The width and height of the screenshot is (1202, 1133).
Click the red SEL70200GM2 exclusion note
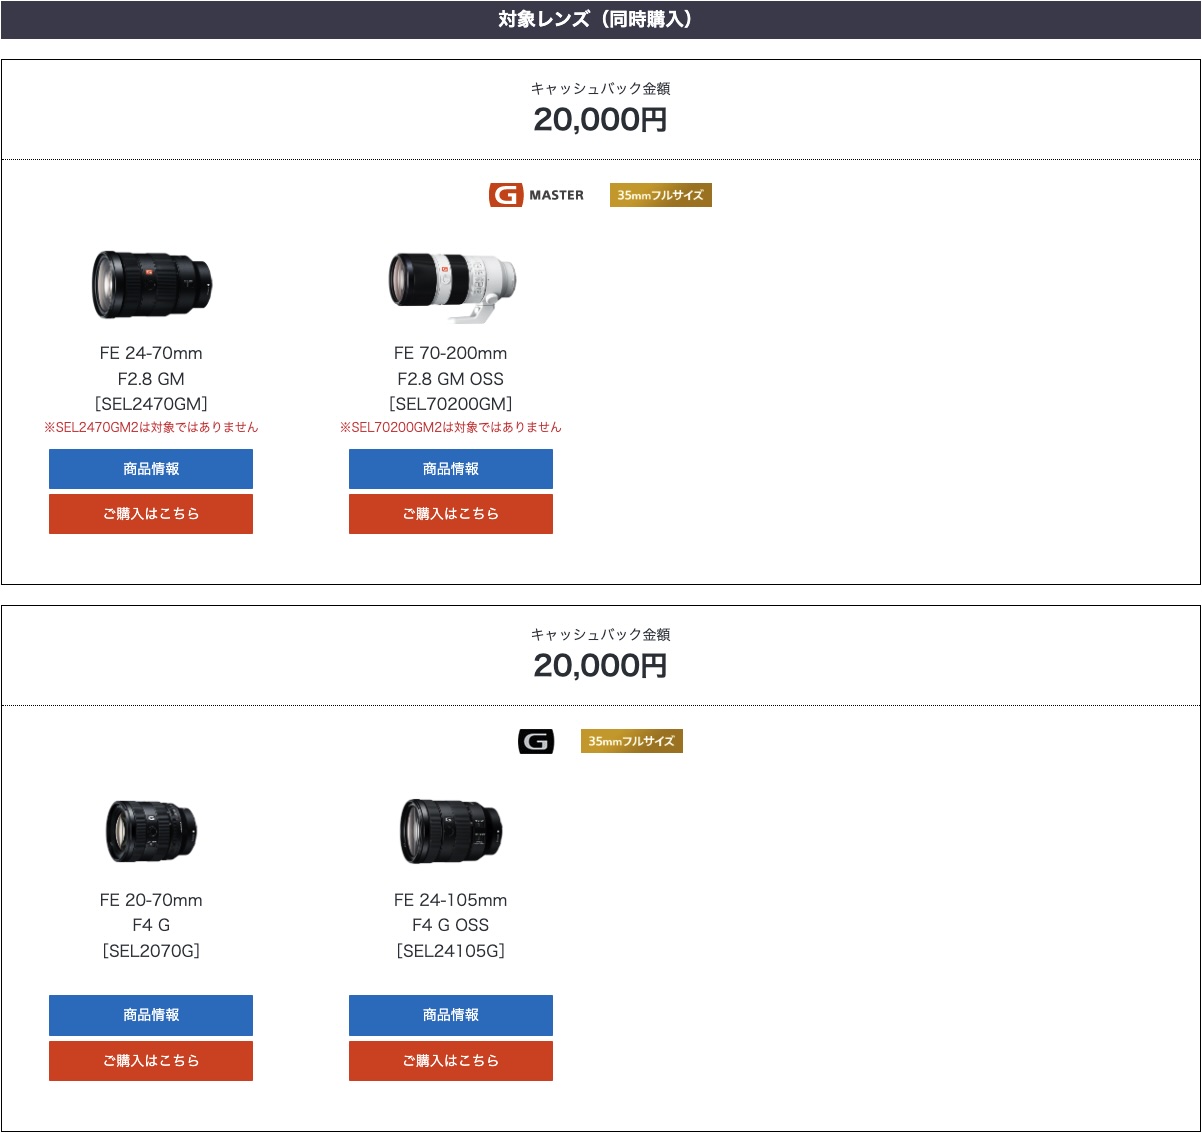click(x=451, y=427)
